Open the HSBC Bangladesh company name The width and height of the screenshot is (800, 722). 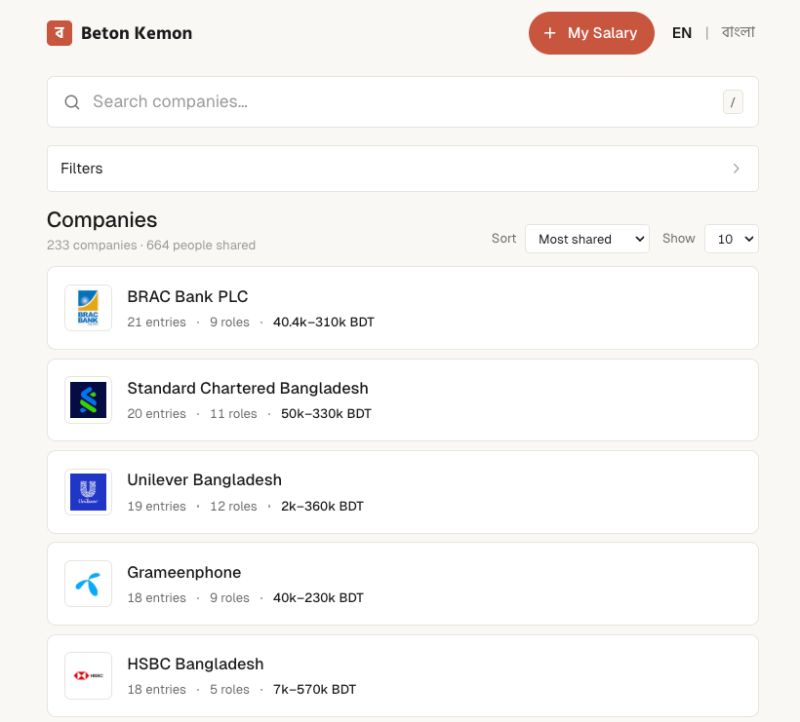(x=195, y=664)
